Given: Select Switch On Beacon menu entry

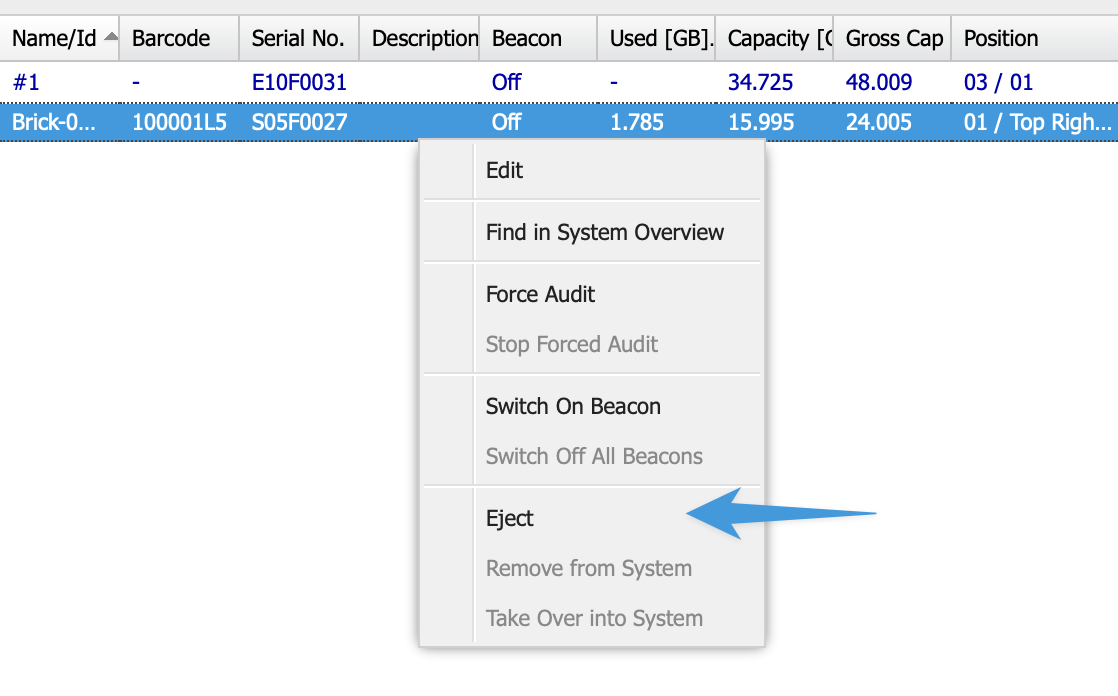Looking at the screenshot, I should coord(573,406).
